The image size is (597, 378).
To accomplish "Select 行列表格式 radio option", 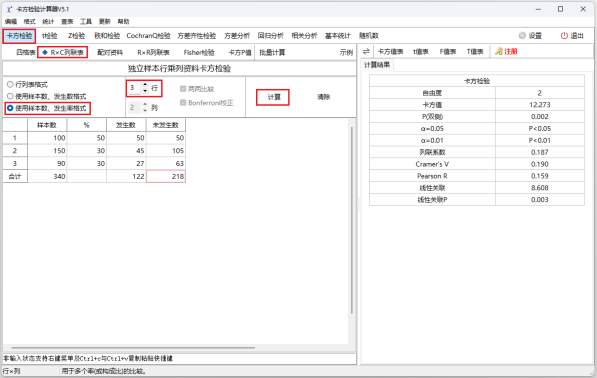I will [10, 85].
